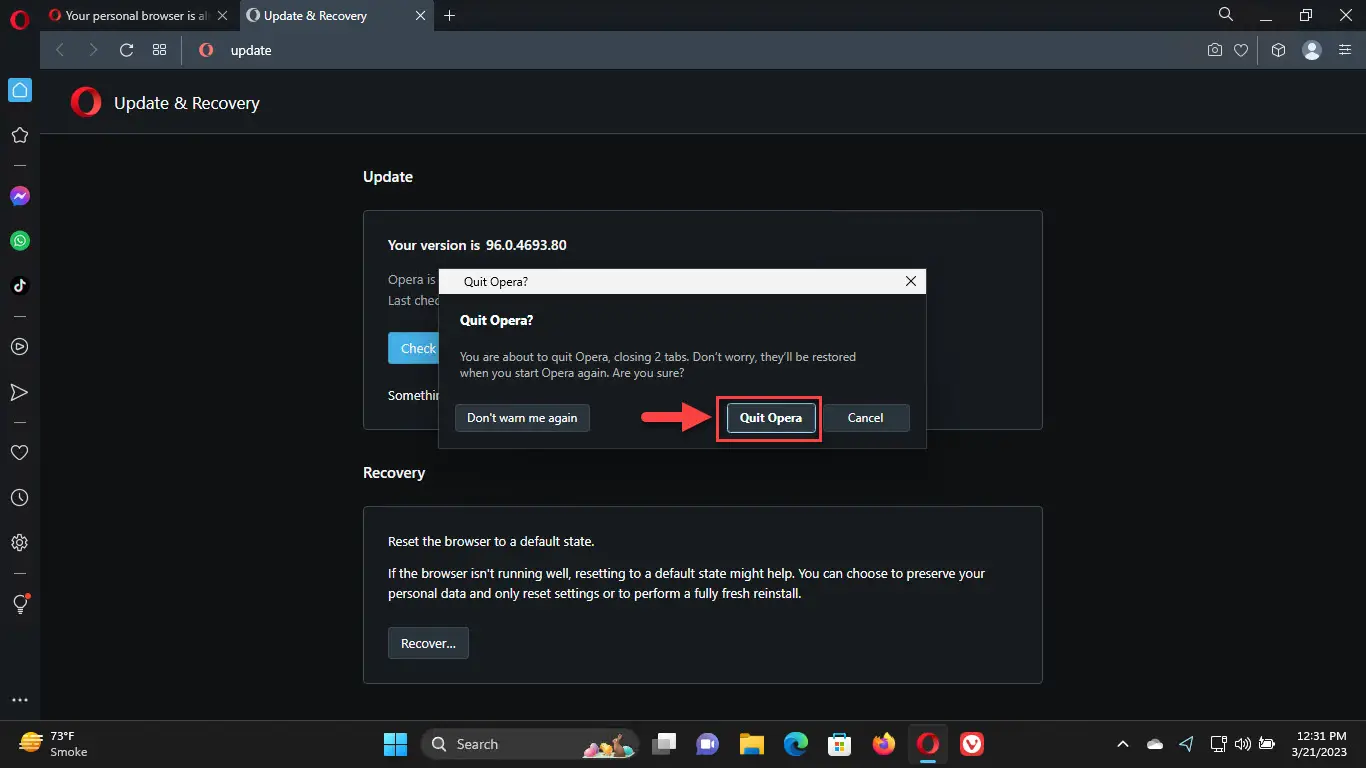Open Facebook Messenger in sidebar
The height and width of the screenshot is (768, 1366).
(19, 197)
